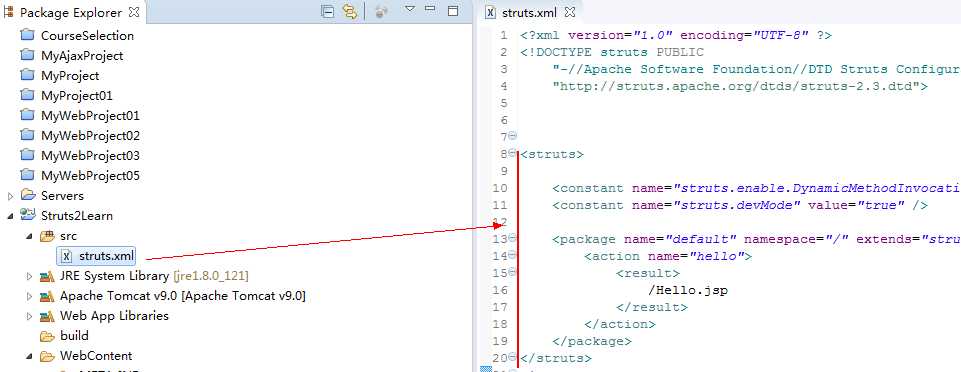Select the MyProject project name

[x=70, y=76]
